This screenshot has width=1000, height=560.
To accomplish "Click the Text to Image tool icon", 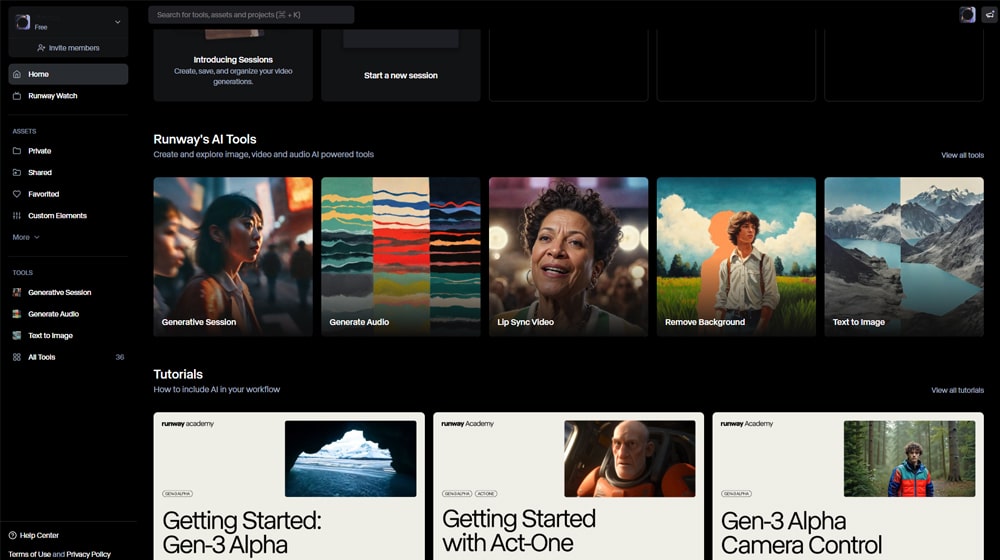I will tap(17, 335).
